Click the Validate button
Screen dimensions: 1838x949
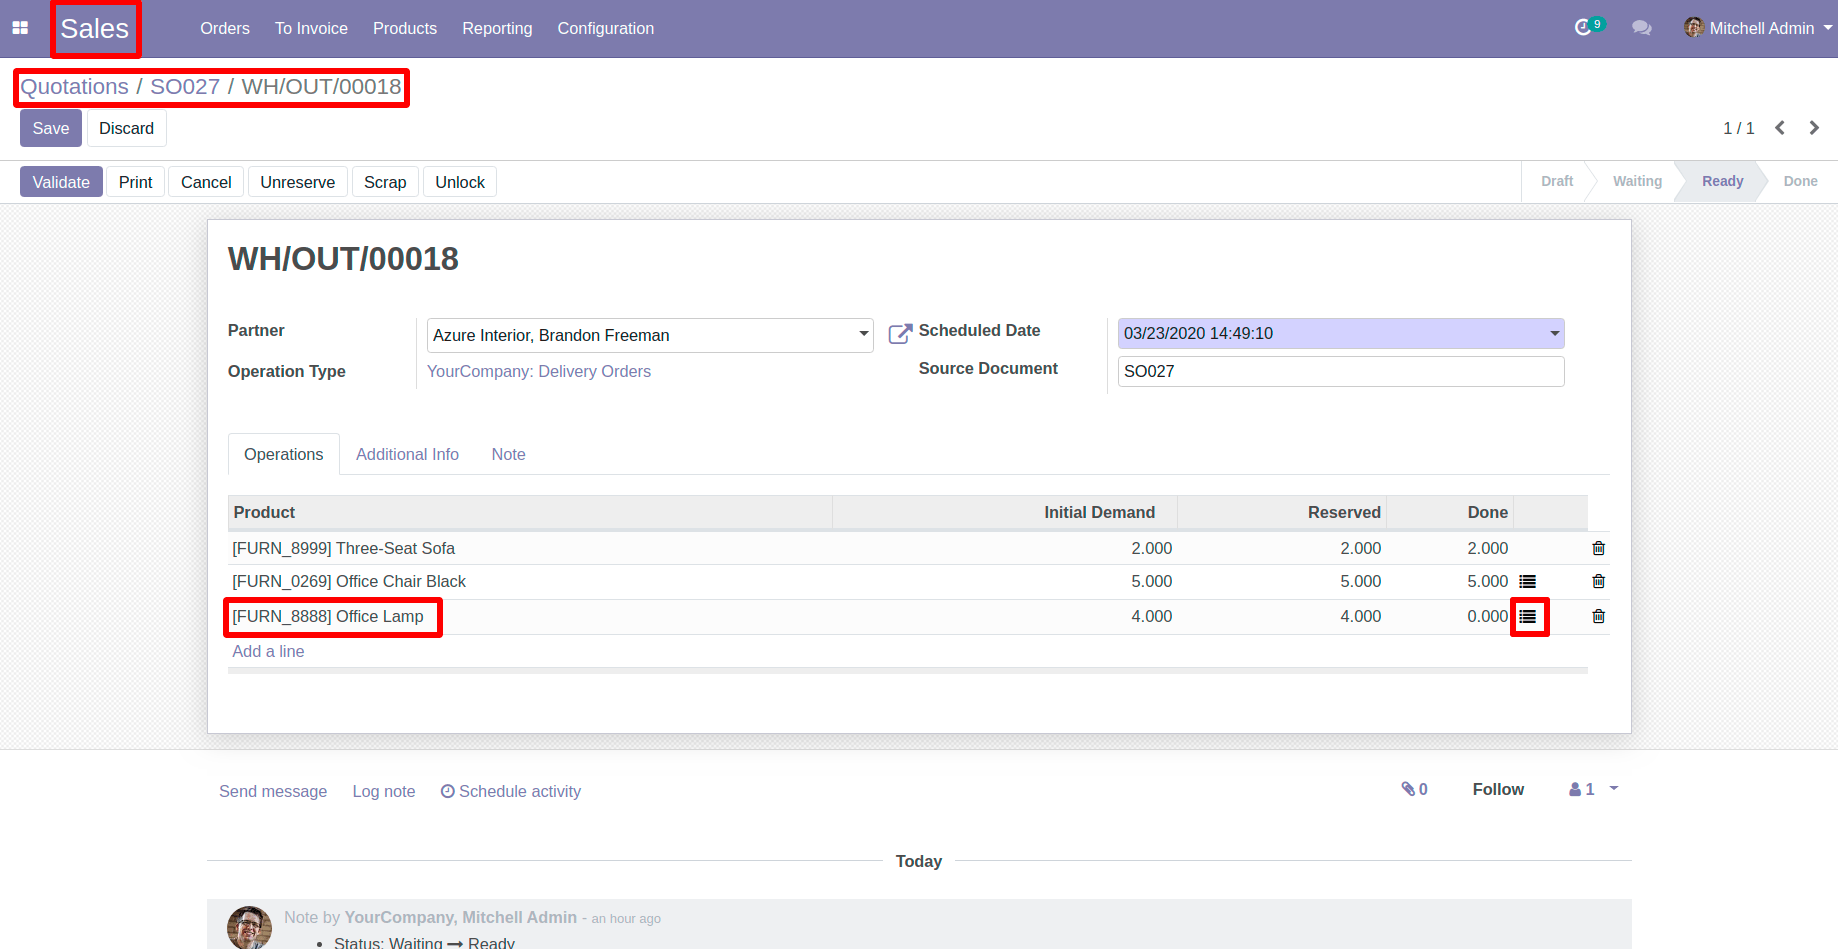click(61, 182)
